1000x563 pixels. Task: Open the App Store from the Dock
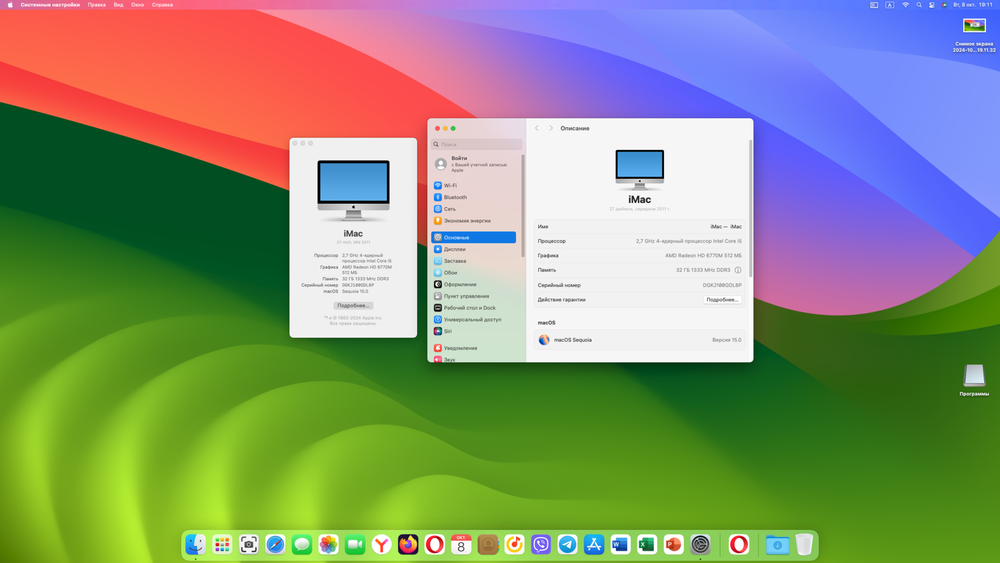[x=594, y=545]
